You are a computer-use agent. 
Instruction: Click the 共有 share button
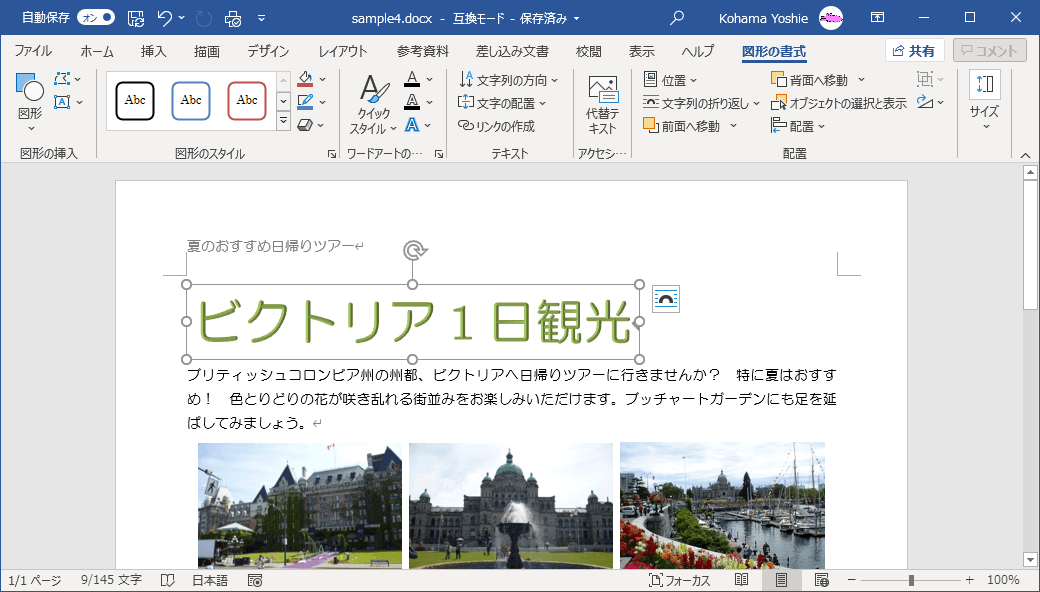(x=914, y=51)
